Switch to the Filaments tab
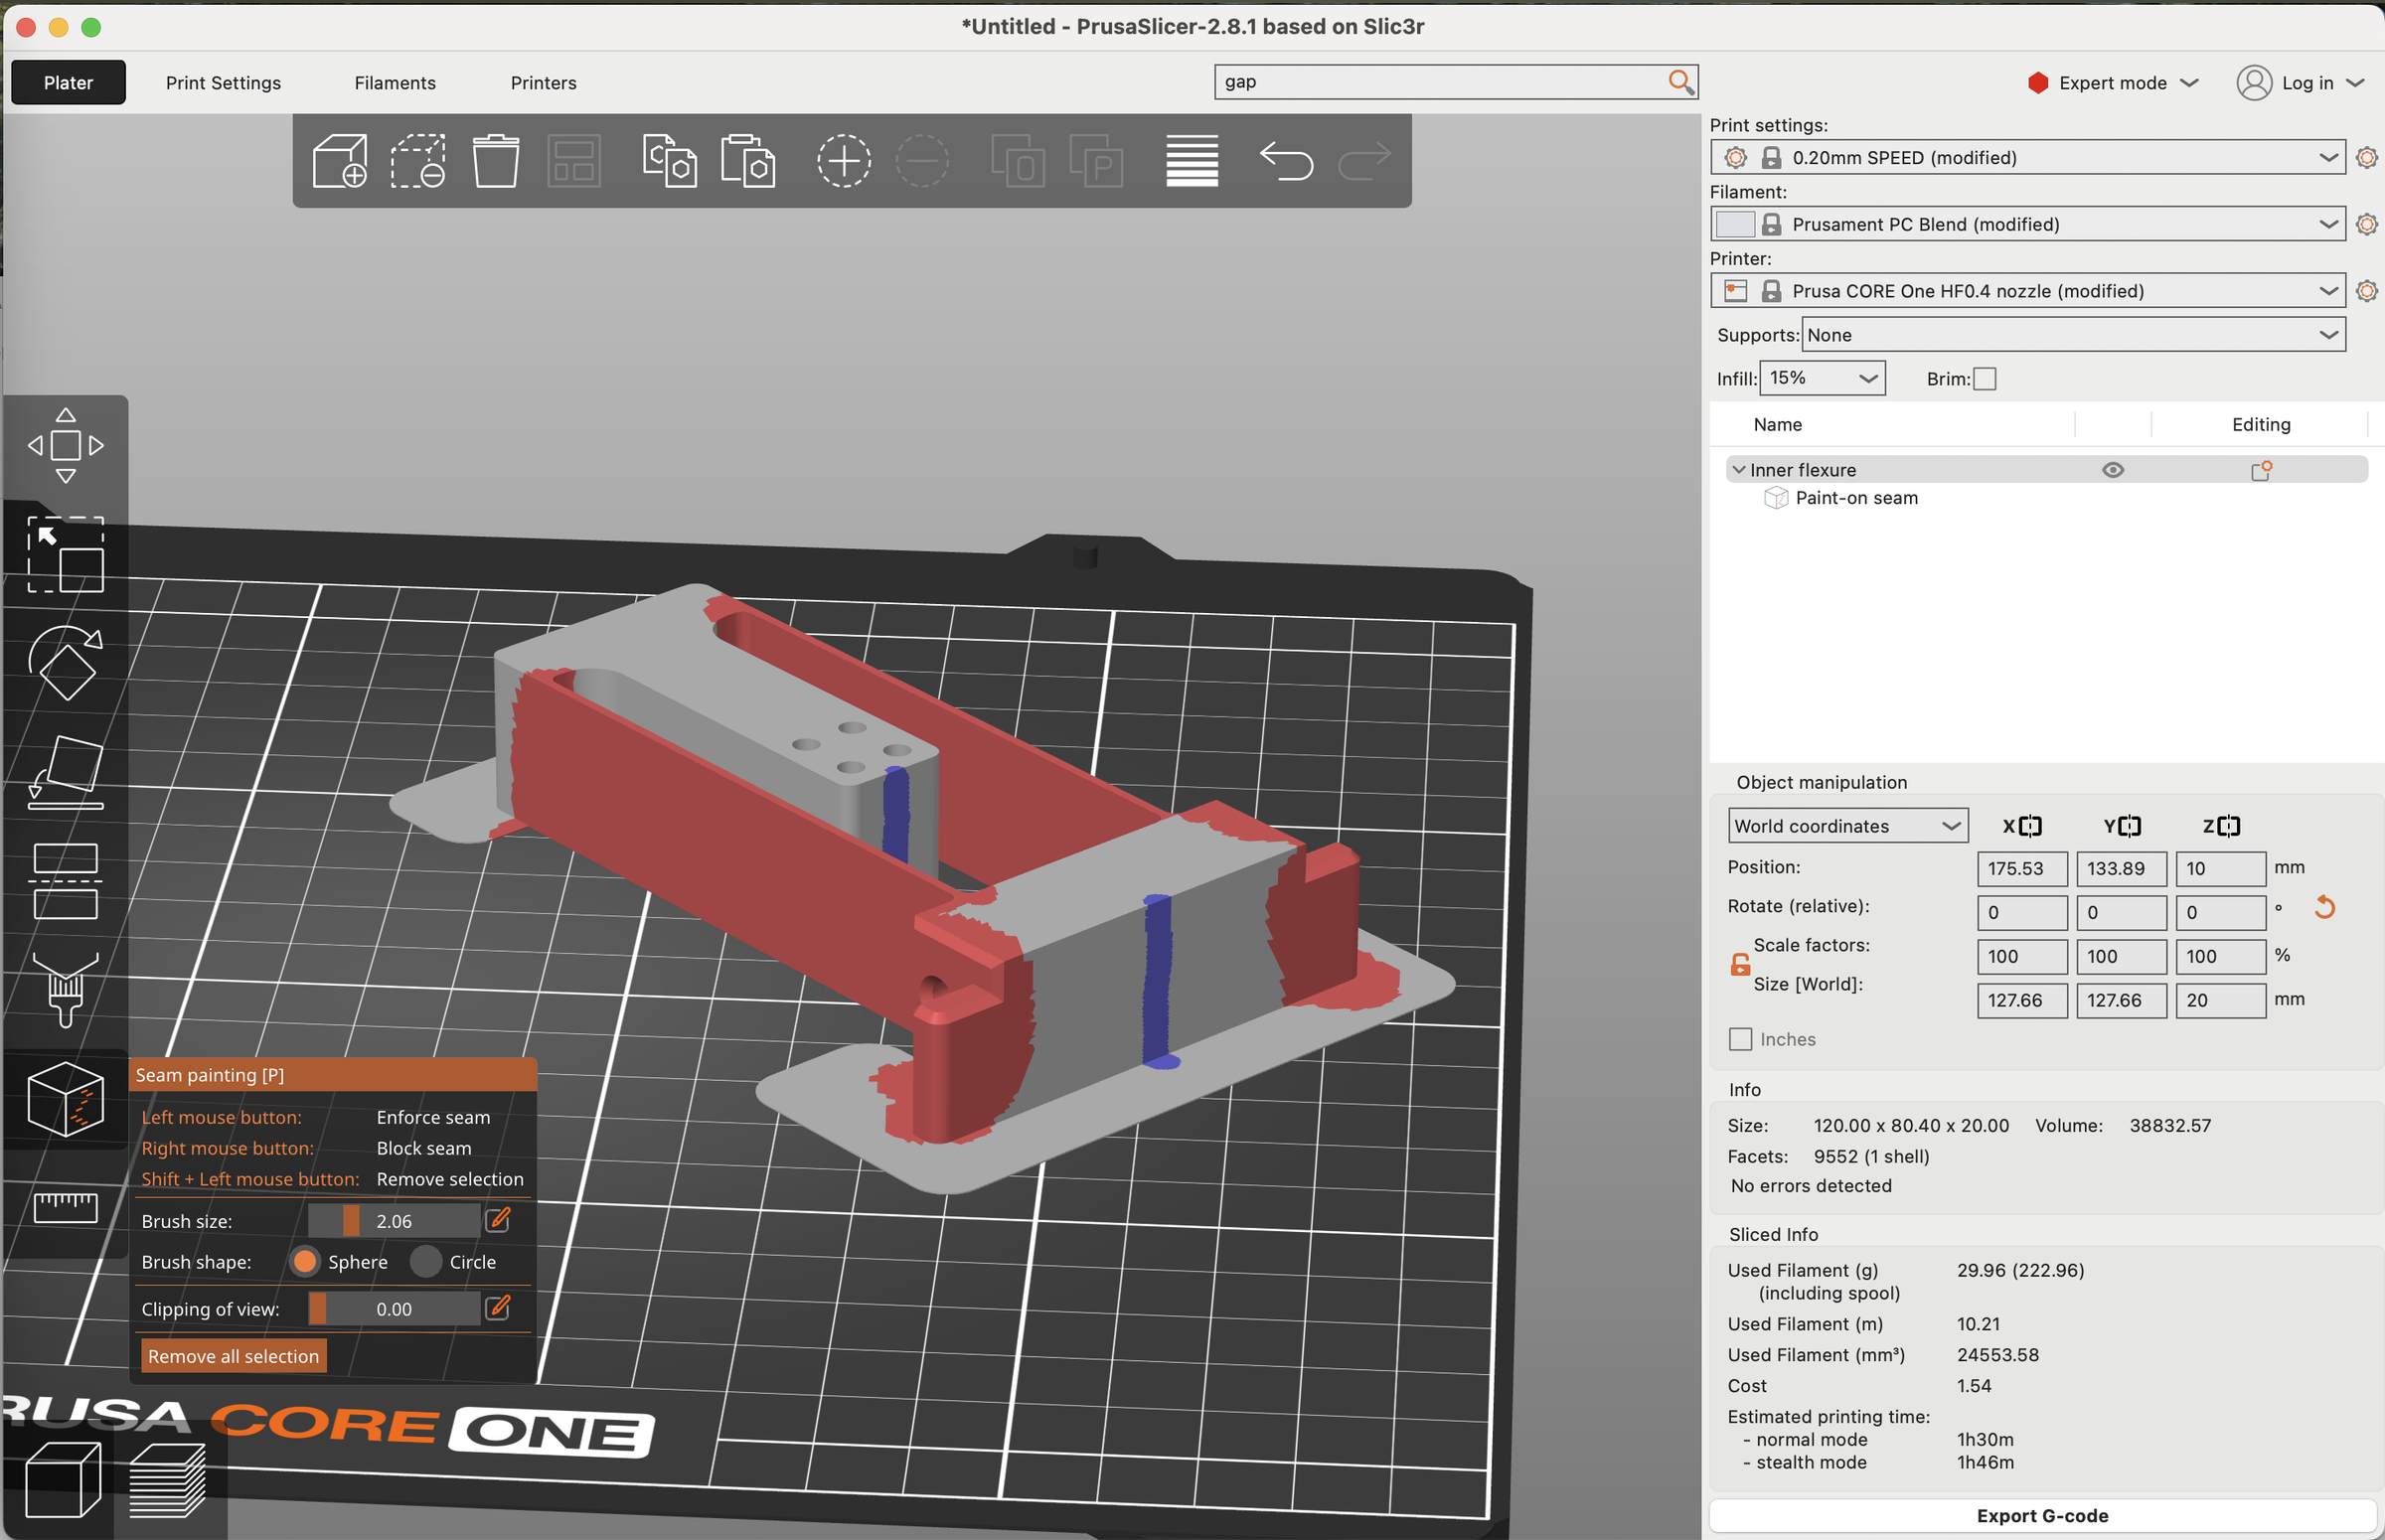 tap(395, 83)
